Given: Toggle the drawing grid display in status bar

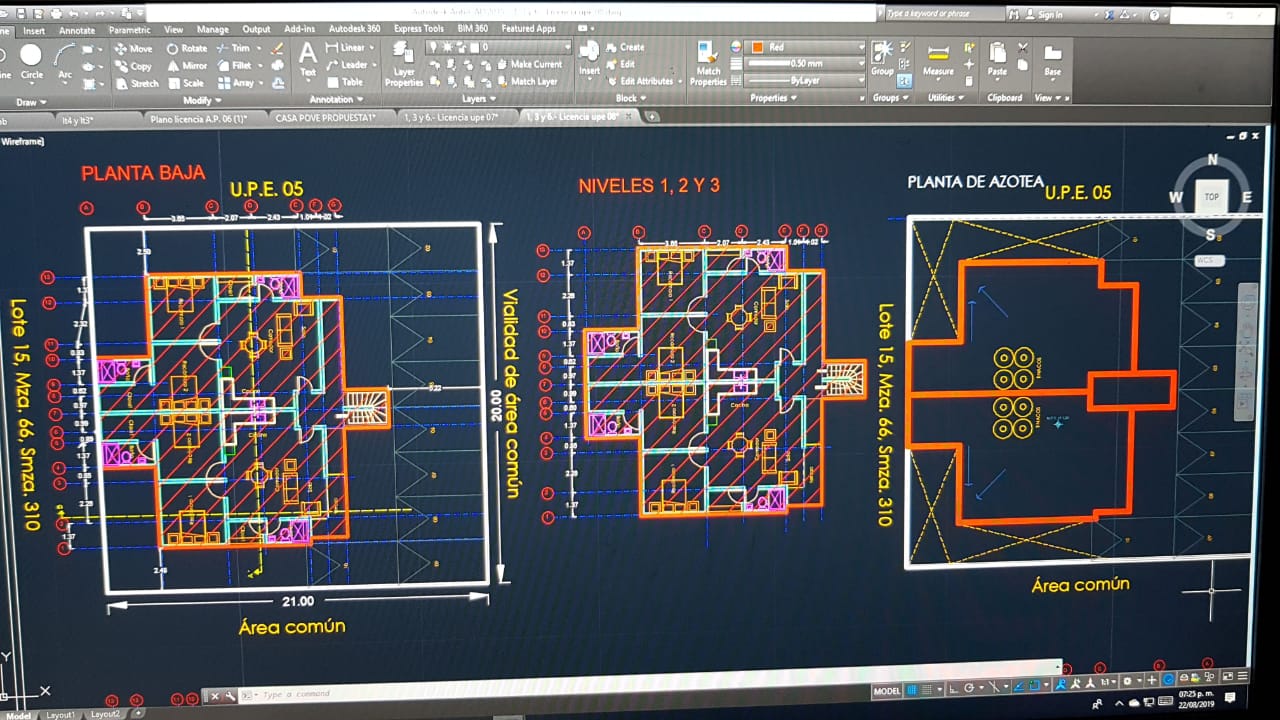Looking at the screenshot, I should click(912, 689).
